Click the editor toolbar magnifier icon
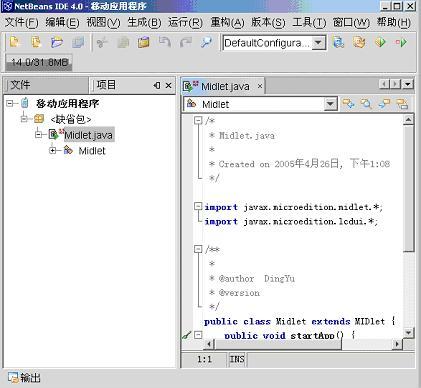 366,104
